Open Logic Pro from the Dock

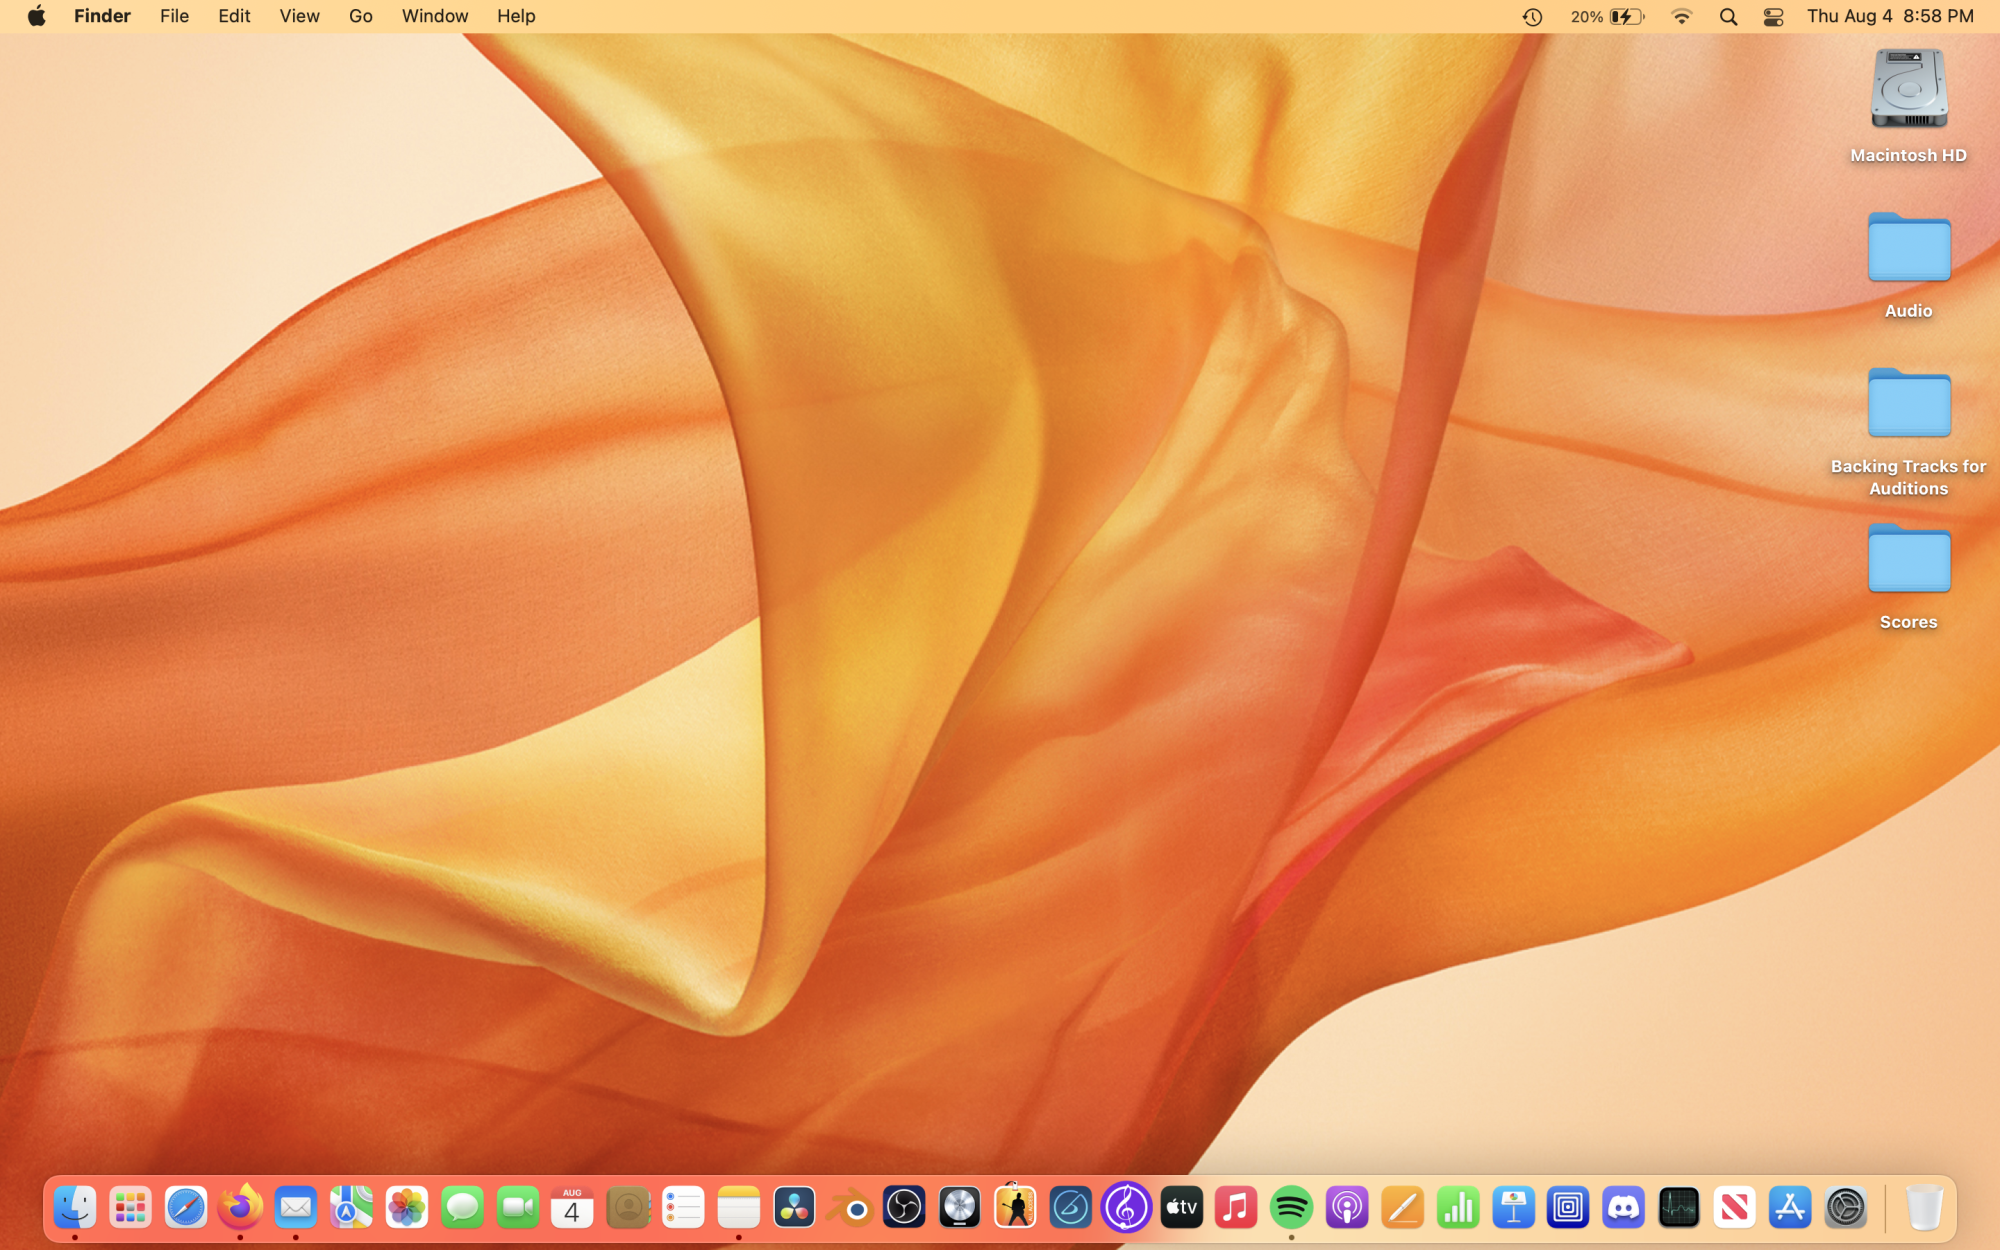point(960,1208)
